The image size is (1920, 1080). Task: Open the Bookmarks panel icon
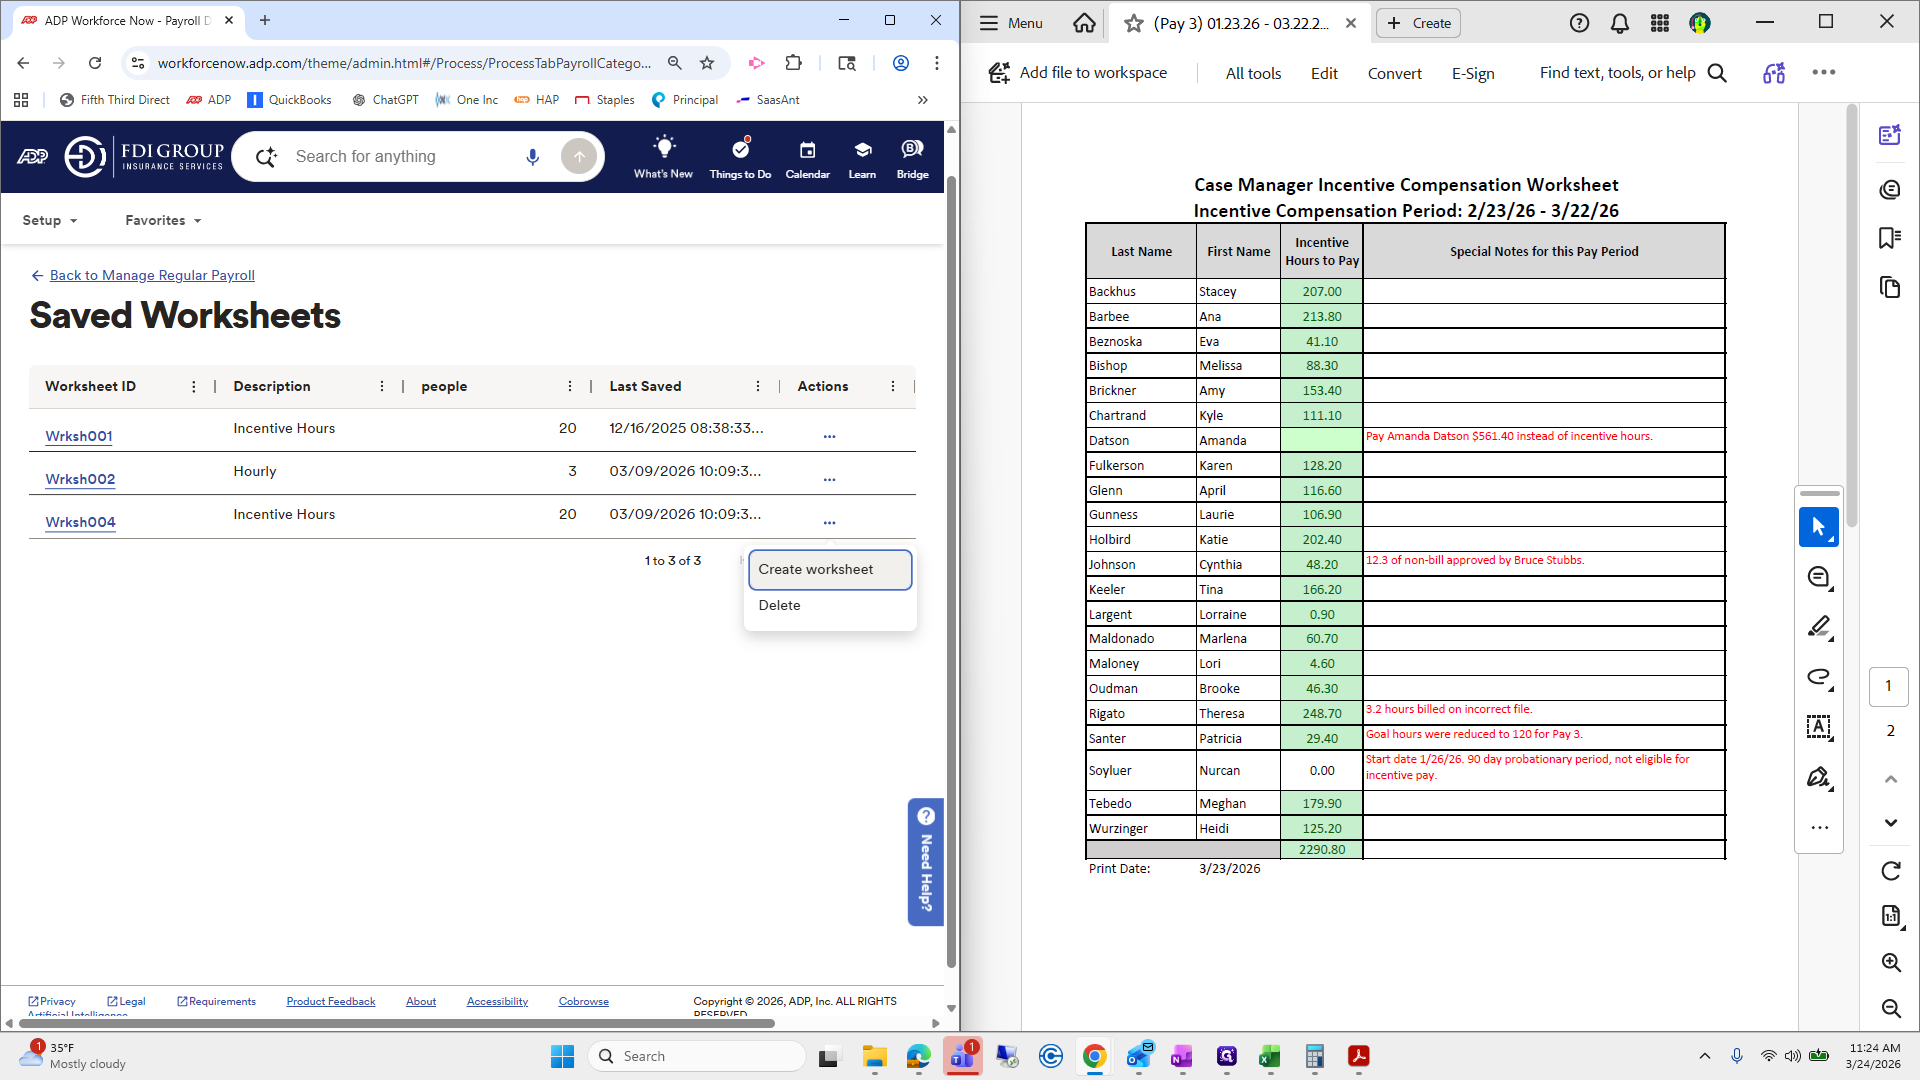1890,238
